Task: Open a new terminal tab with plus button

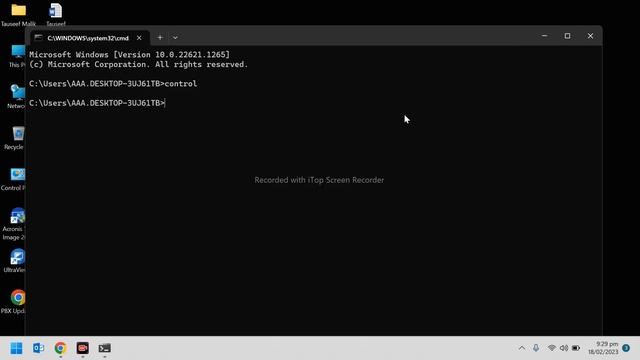Action: click(160, 38)
